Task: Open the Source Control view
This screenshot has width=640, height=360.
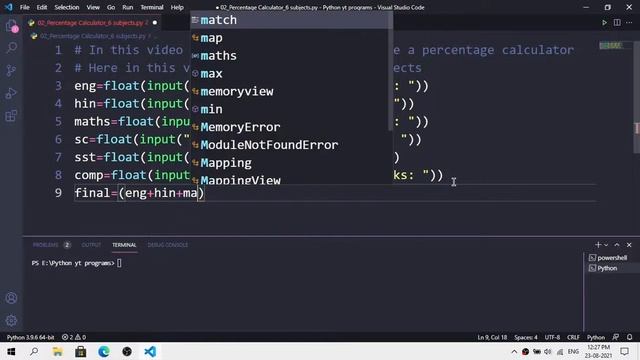Action: (x=11, y=71)
